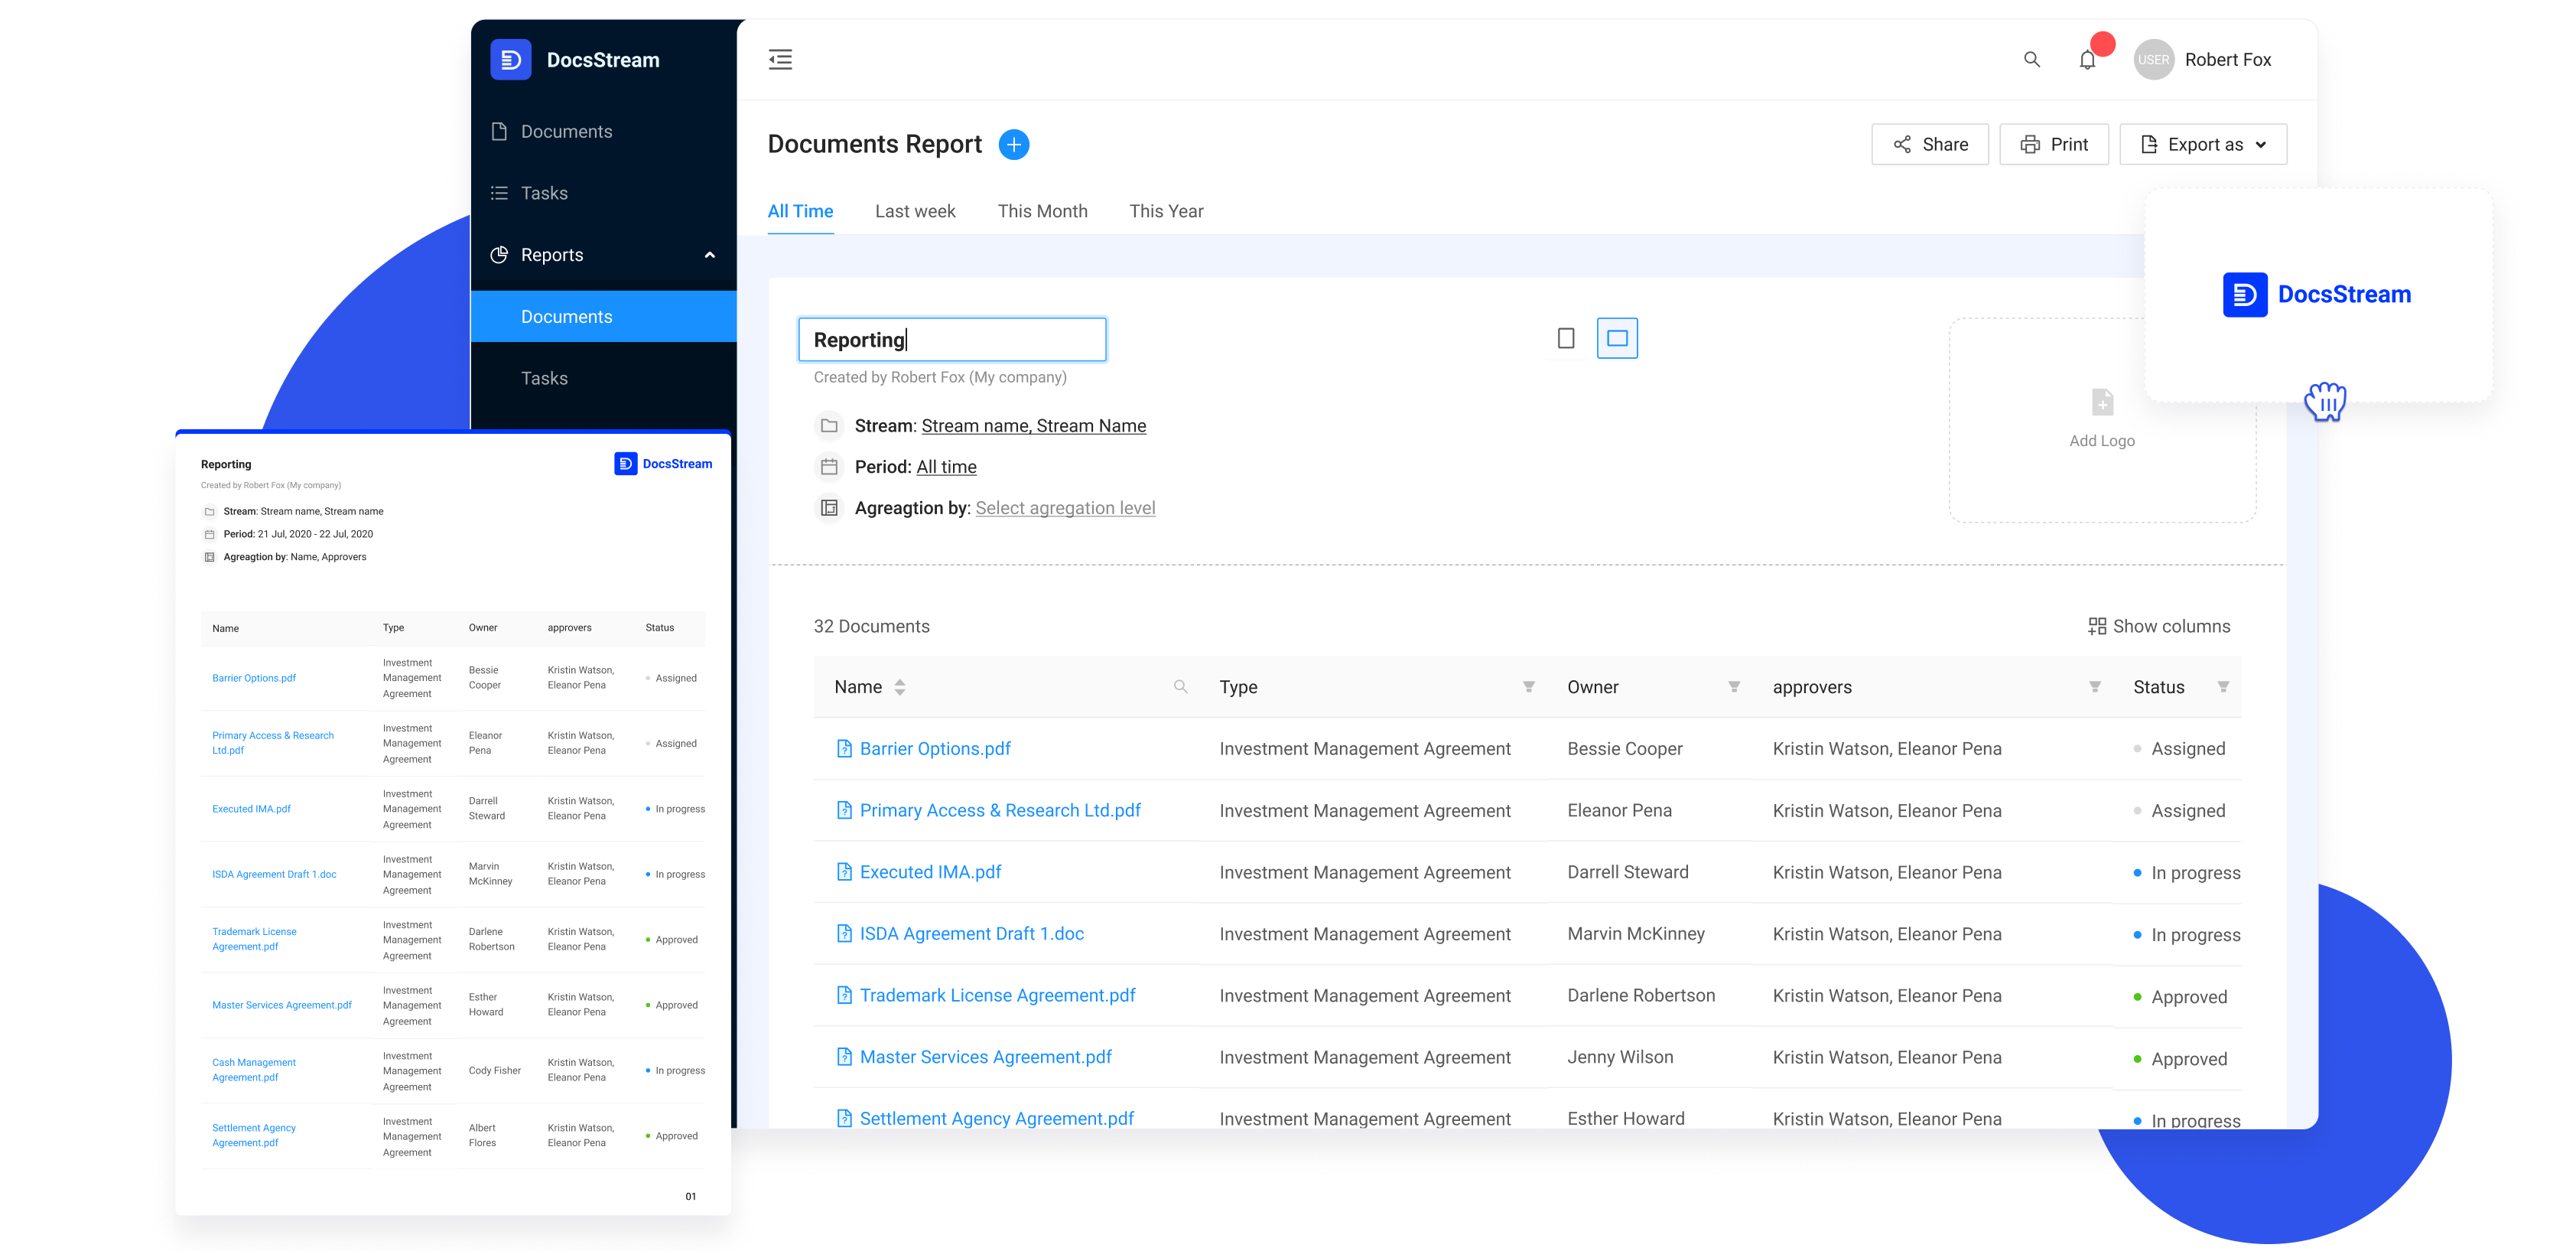Click the Add Logo placeholder area
This screenshot has width=2576, height=1251.
click(x=2103, y=421)
